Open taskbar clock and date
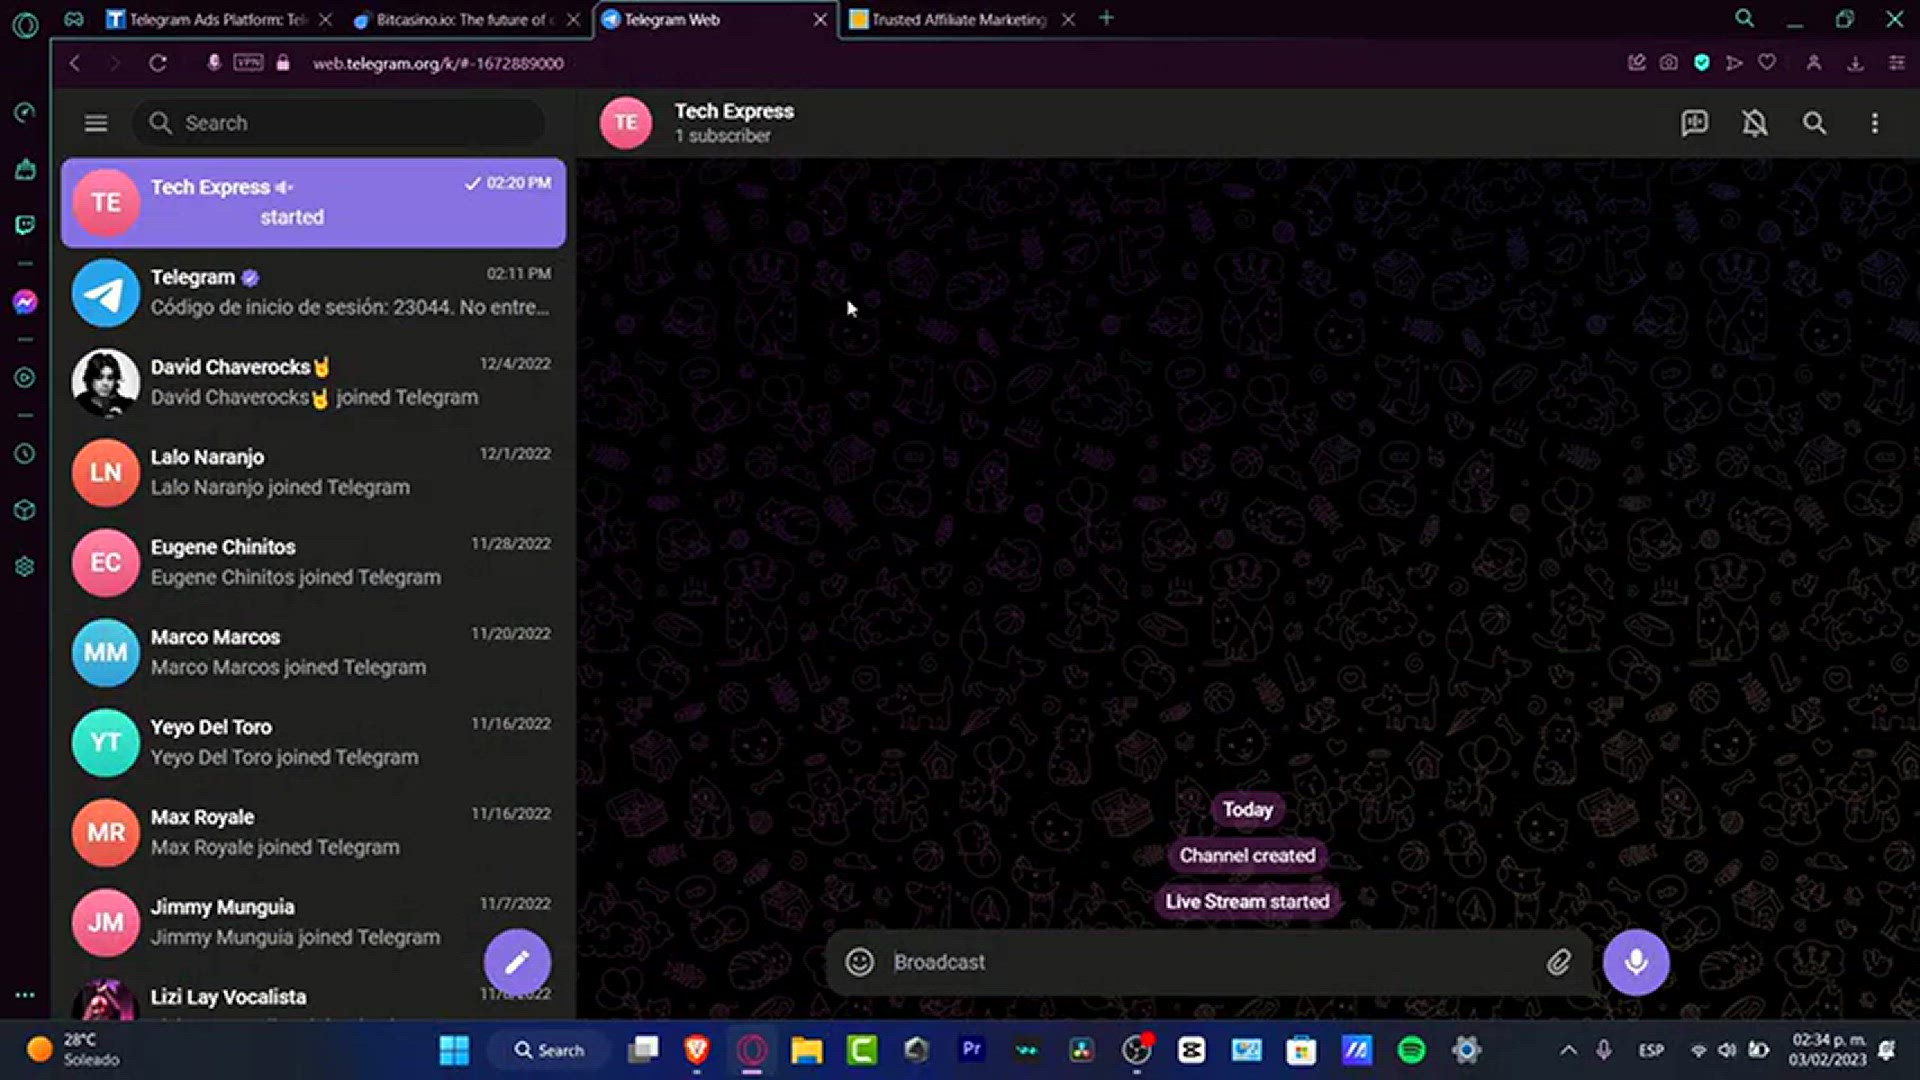The image size is (1920, 1080). (1828, 1050)
